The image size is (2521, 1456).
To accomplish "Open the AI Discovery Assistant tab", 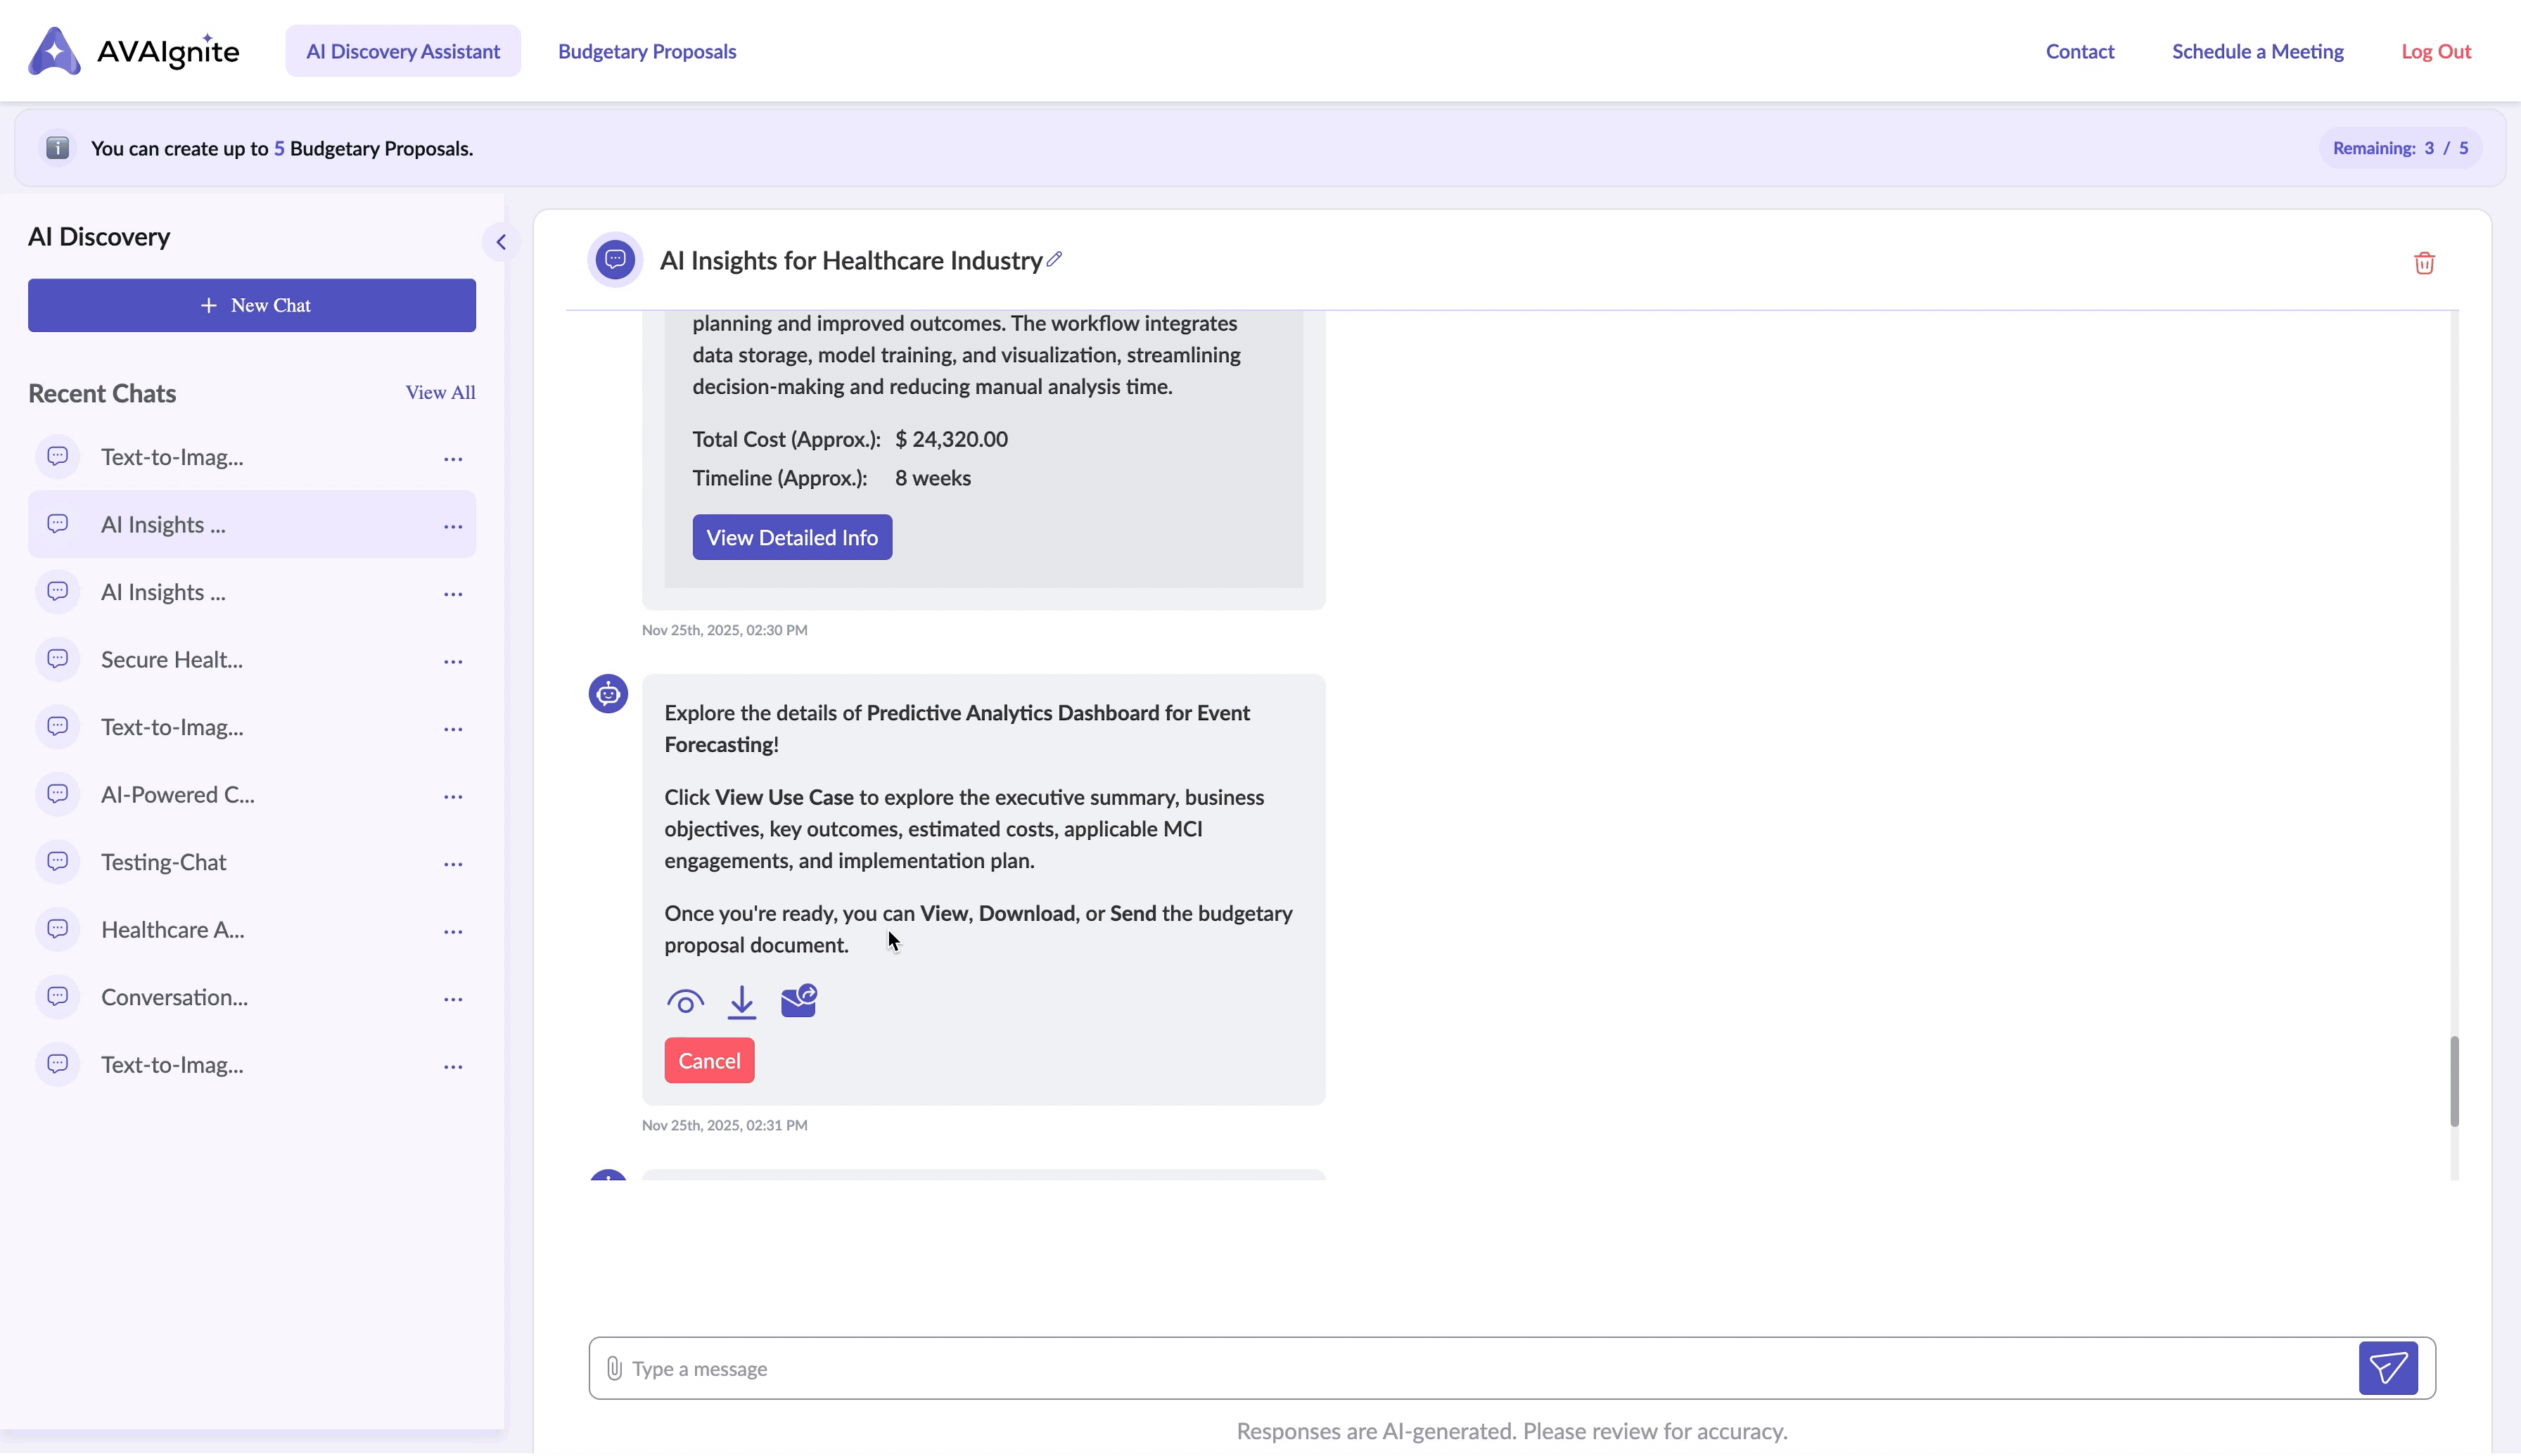I will (402, 51).
